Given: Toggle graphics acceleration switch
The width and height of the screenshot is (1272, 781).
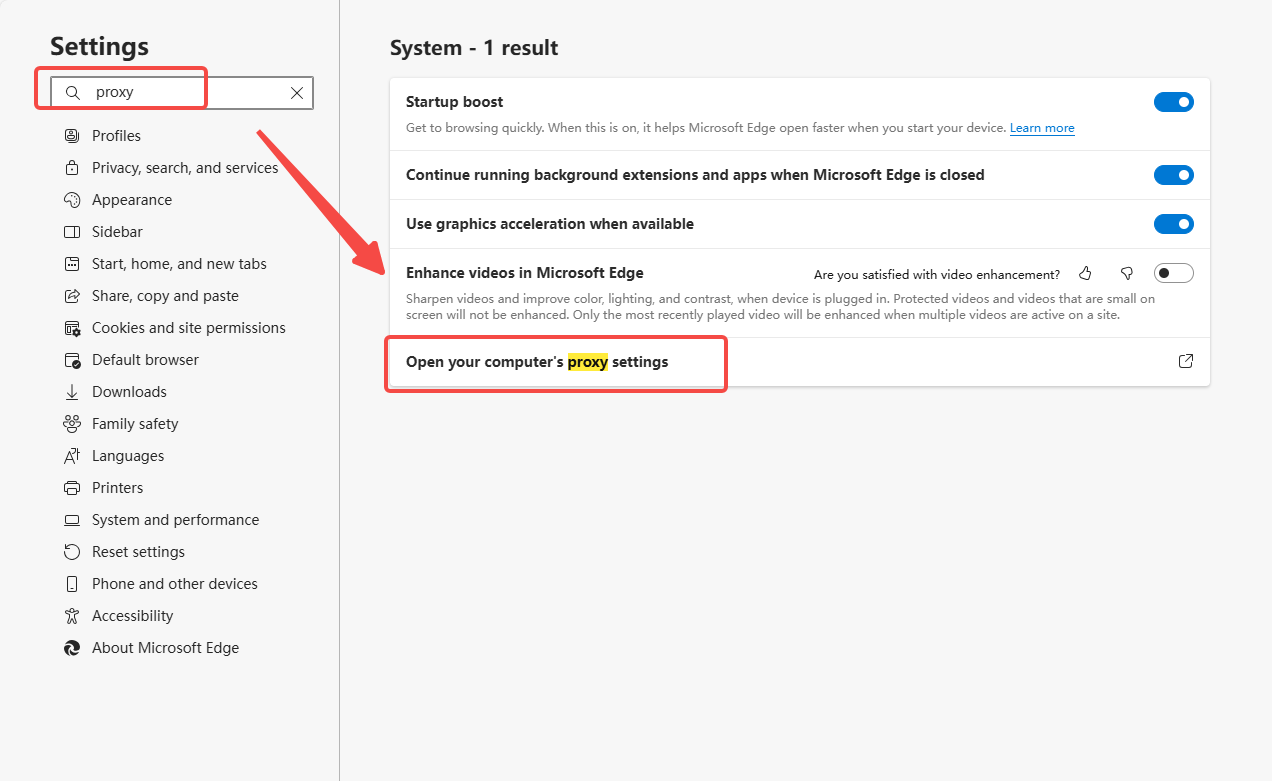Looking at the screenshot, I should tap(1174, 224).
